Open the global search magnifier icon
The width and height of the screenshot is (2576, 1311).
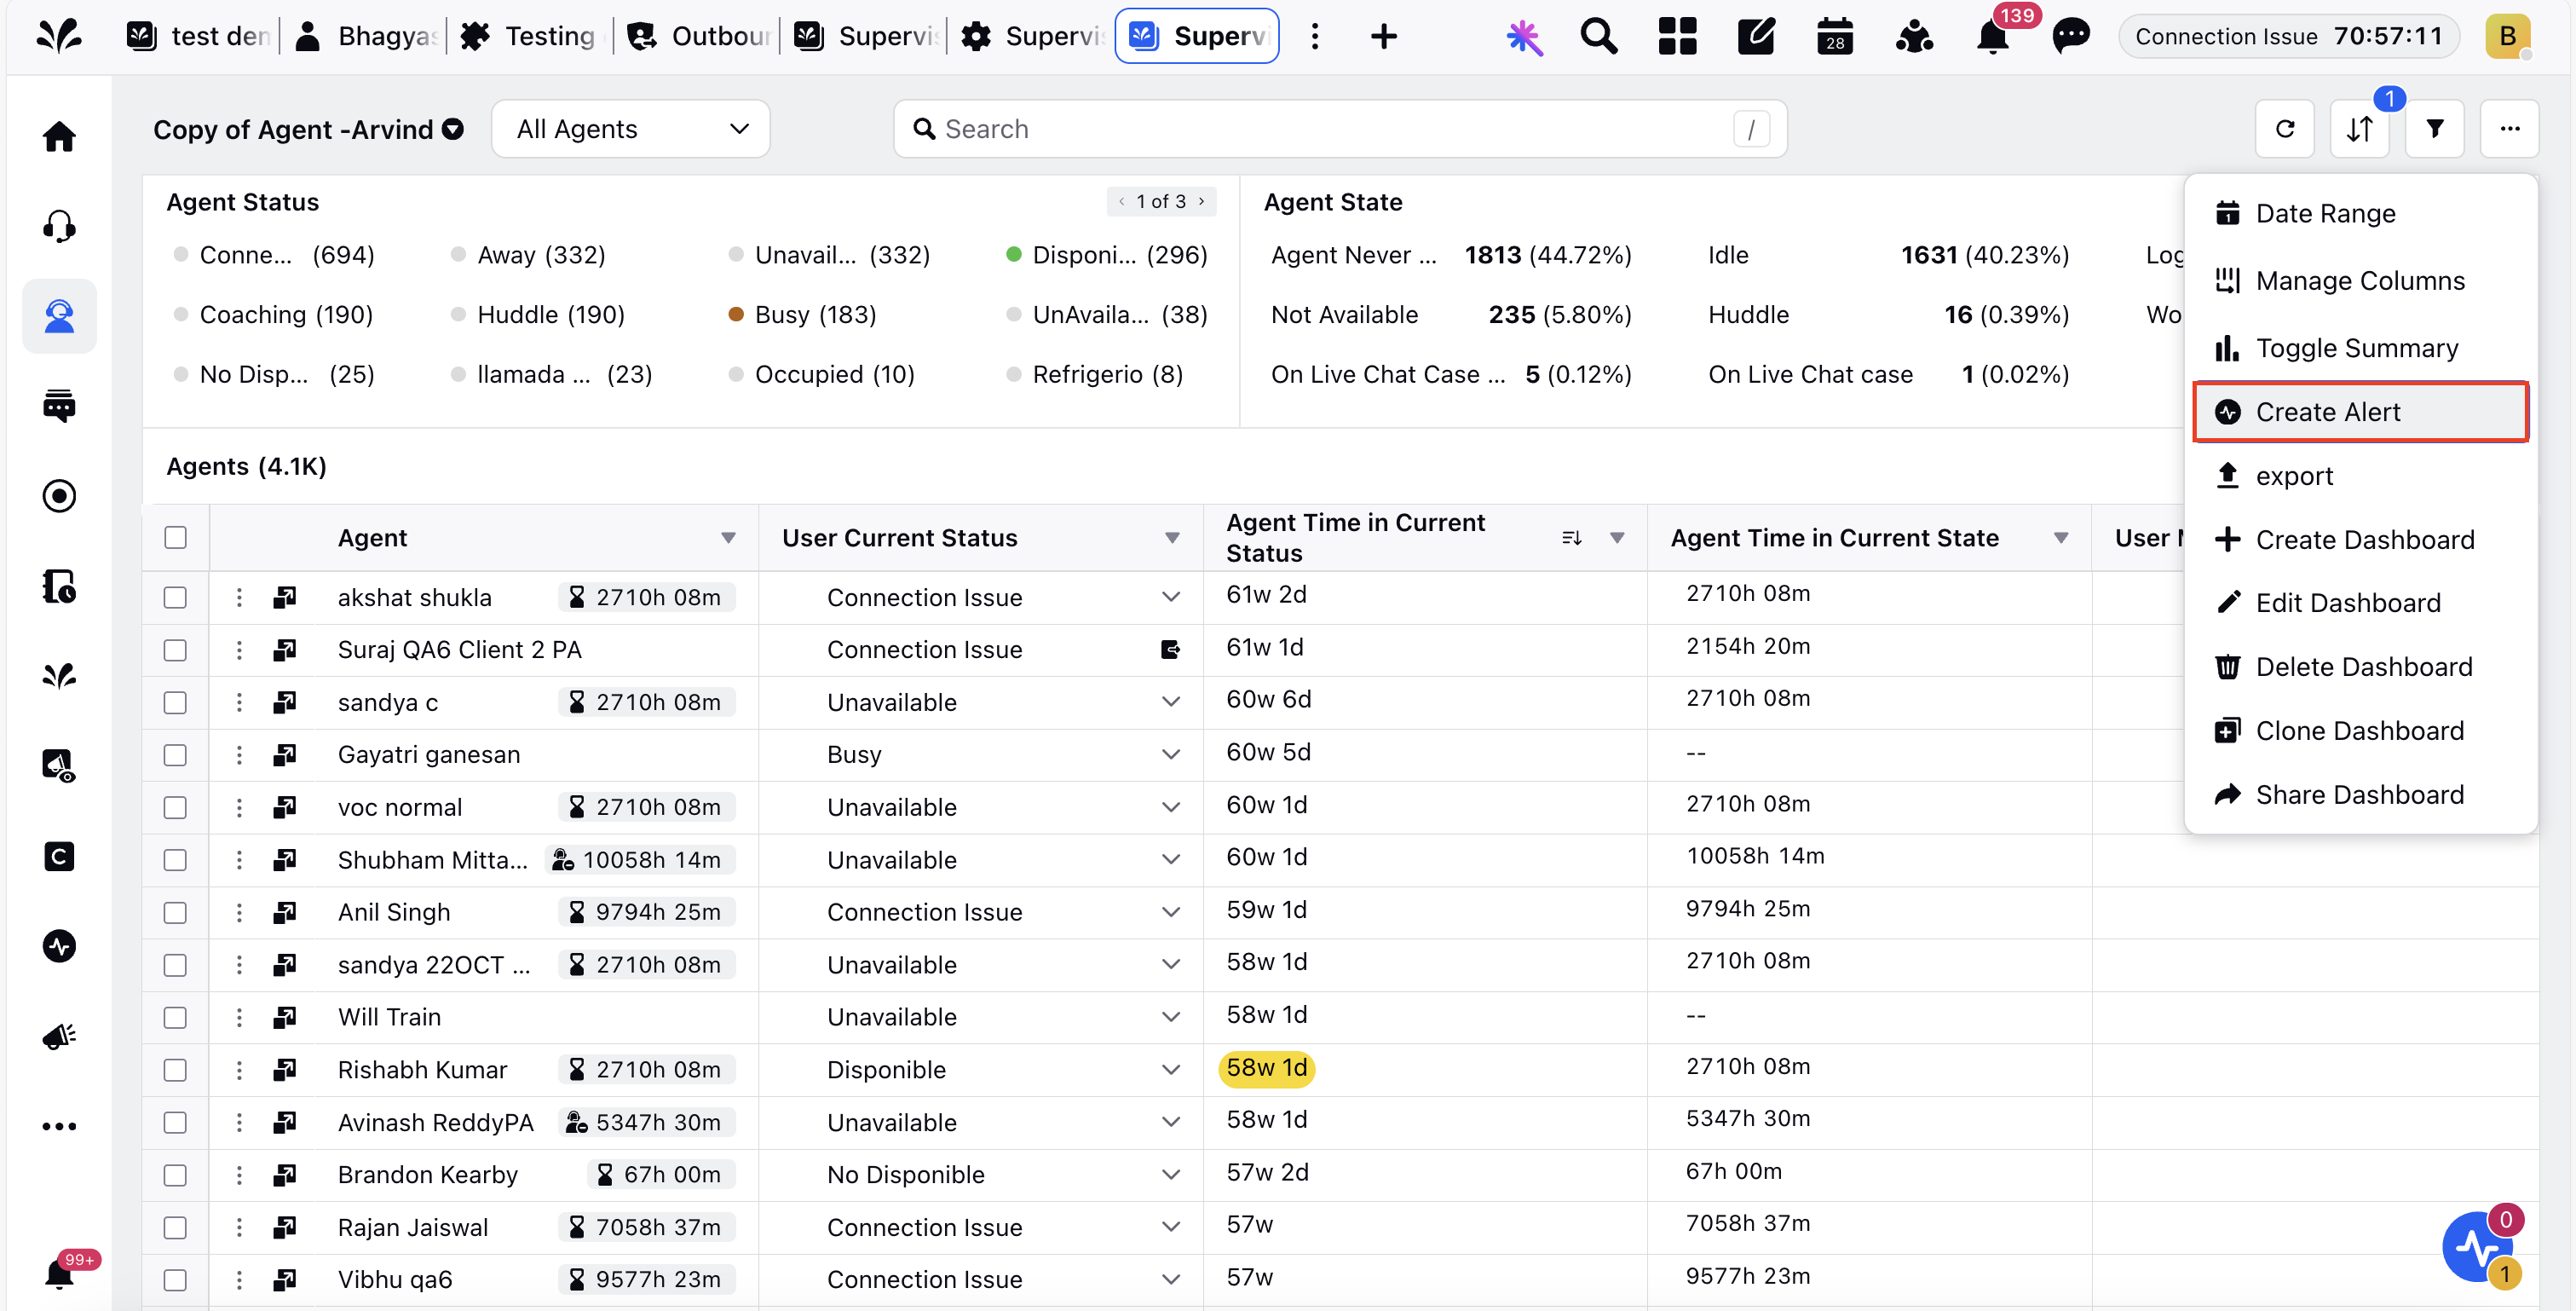click(1599, 37)
